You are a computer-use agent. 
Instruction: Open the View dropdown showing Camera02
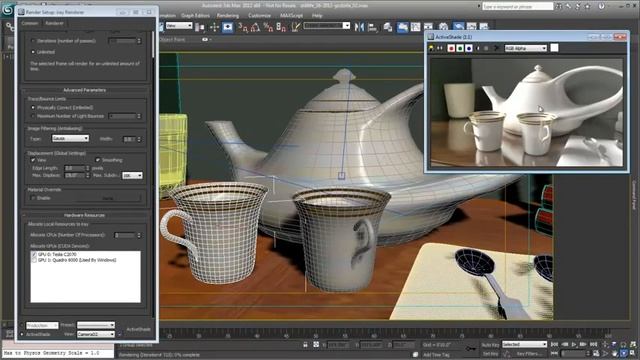click(x=96, y=334)
